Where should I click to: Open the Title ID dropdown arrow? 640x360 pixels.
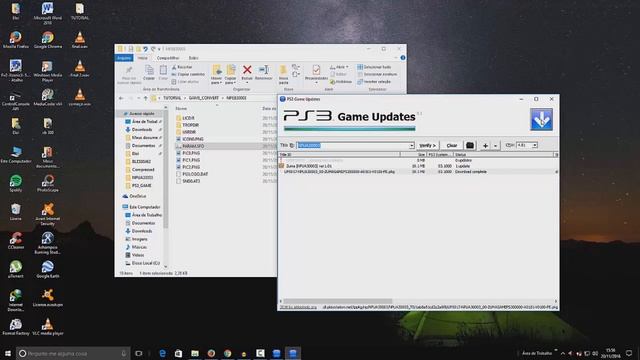pos(411,146)
